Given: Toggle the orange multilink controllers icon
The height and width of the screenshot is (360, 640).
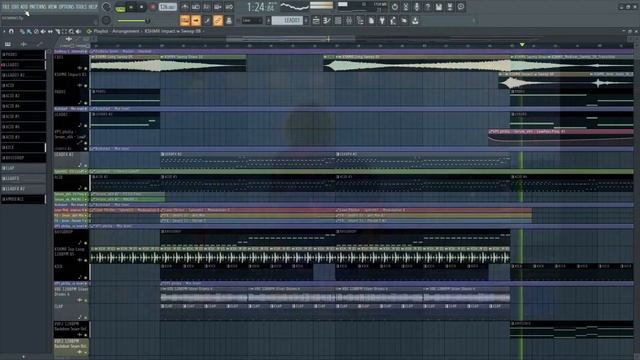Looking at the screenshot, I should [218, 20].
